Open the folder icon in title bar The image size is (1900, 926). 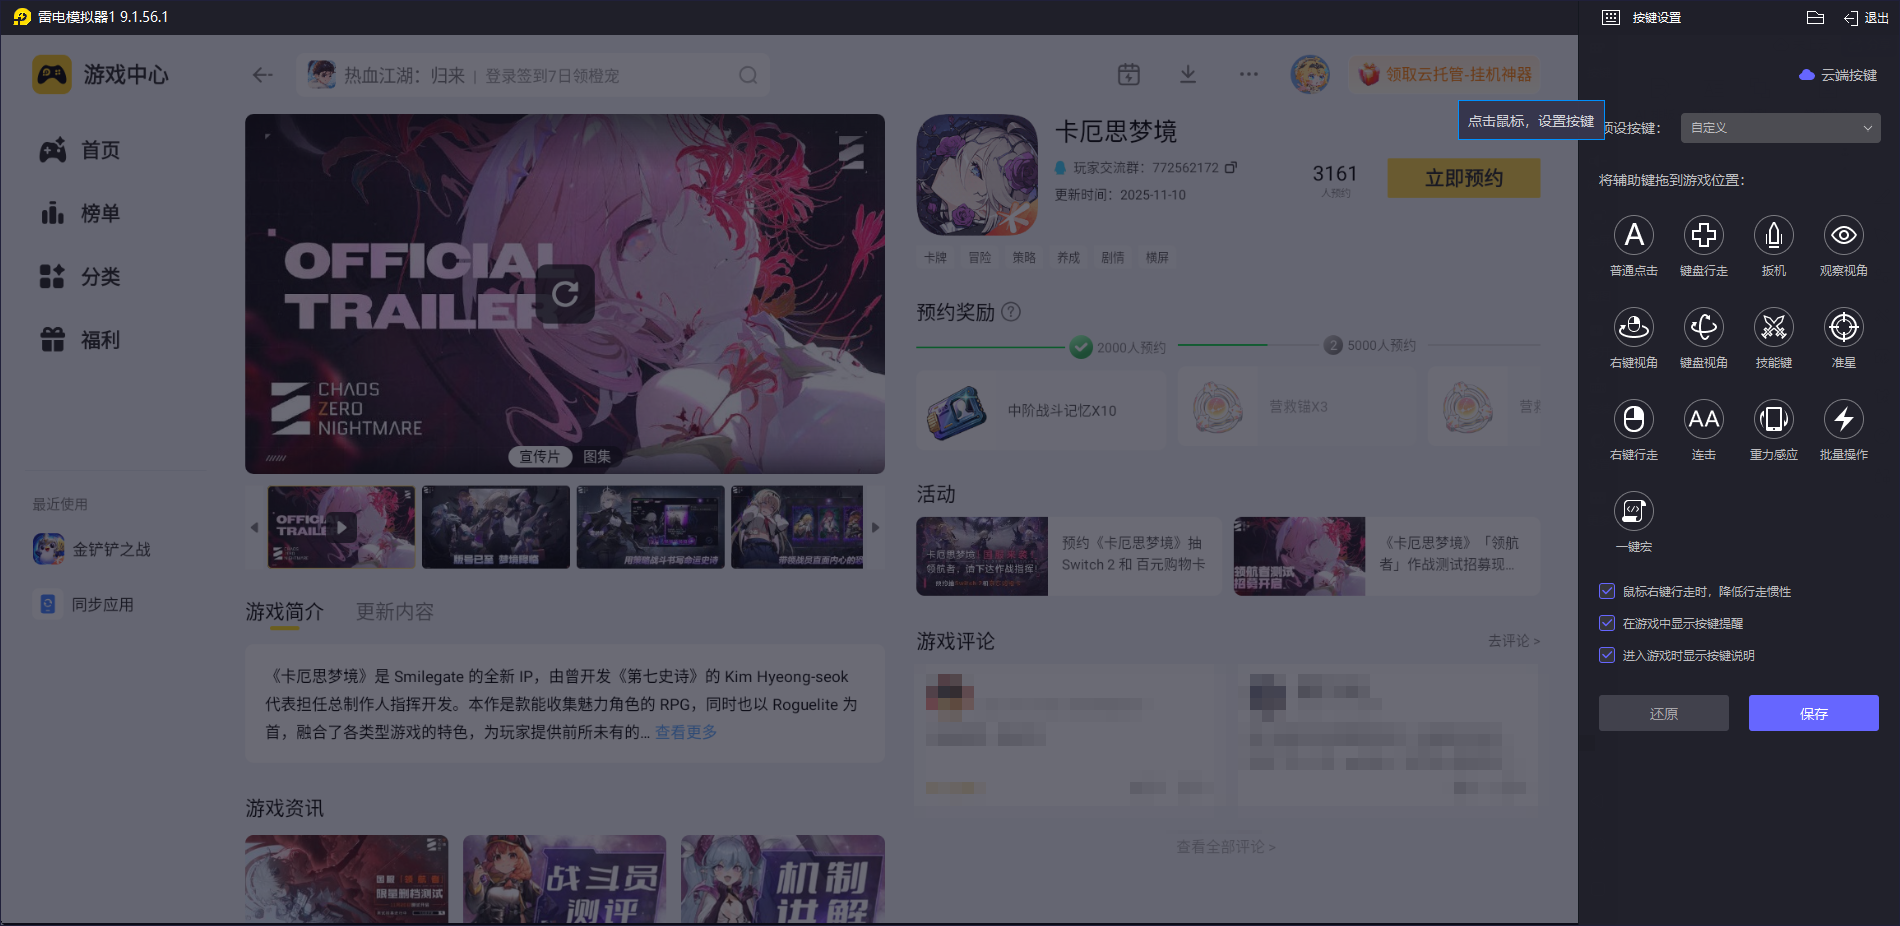[1816, 17]
